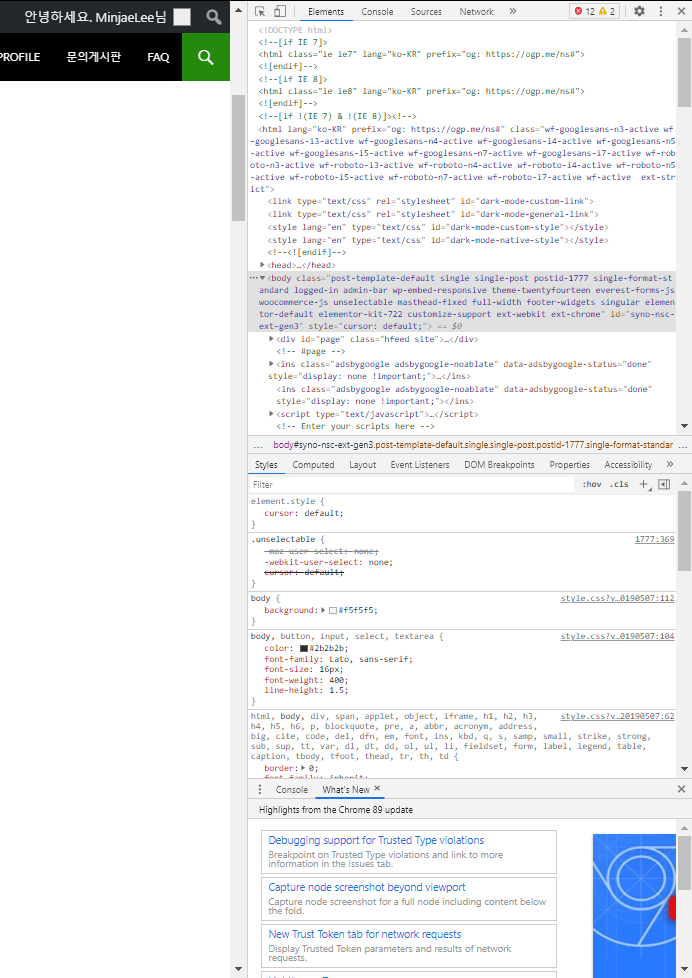Toggle the .cls classes button
The width and height of the screenshot is (692, 978).
click(619, 485)
